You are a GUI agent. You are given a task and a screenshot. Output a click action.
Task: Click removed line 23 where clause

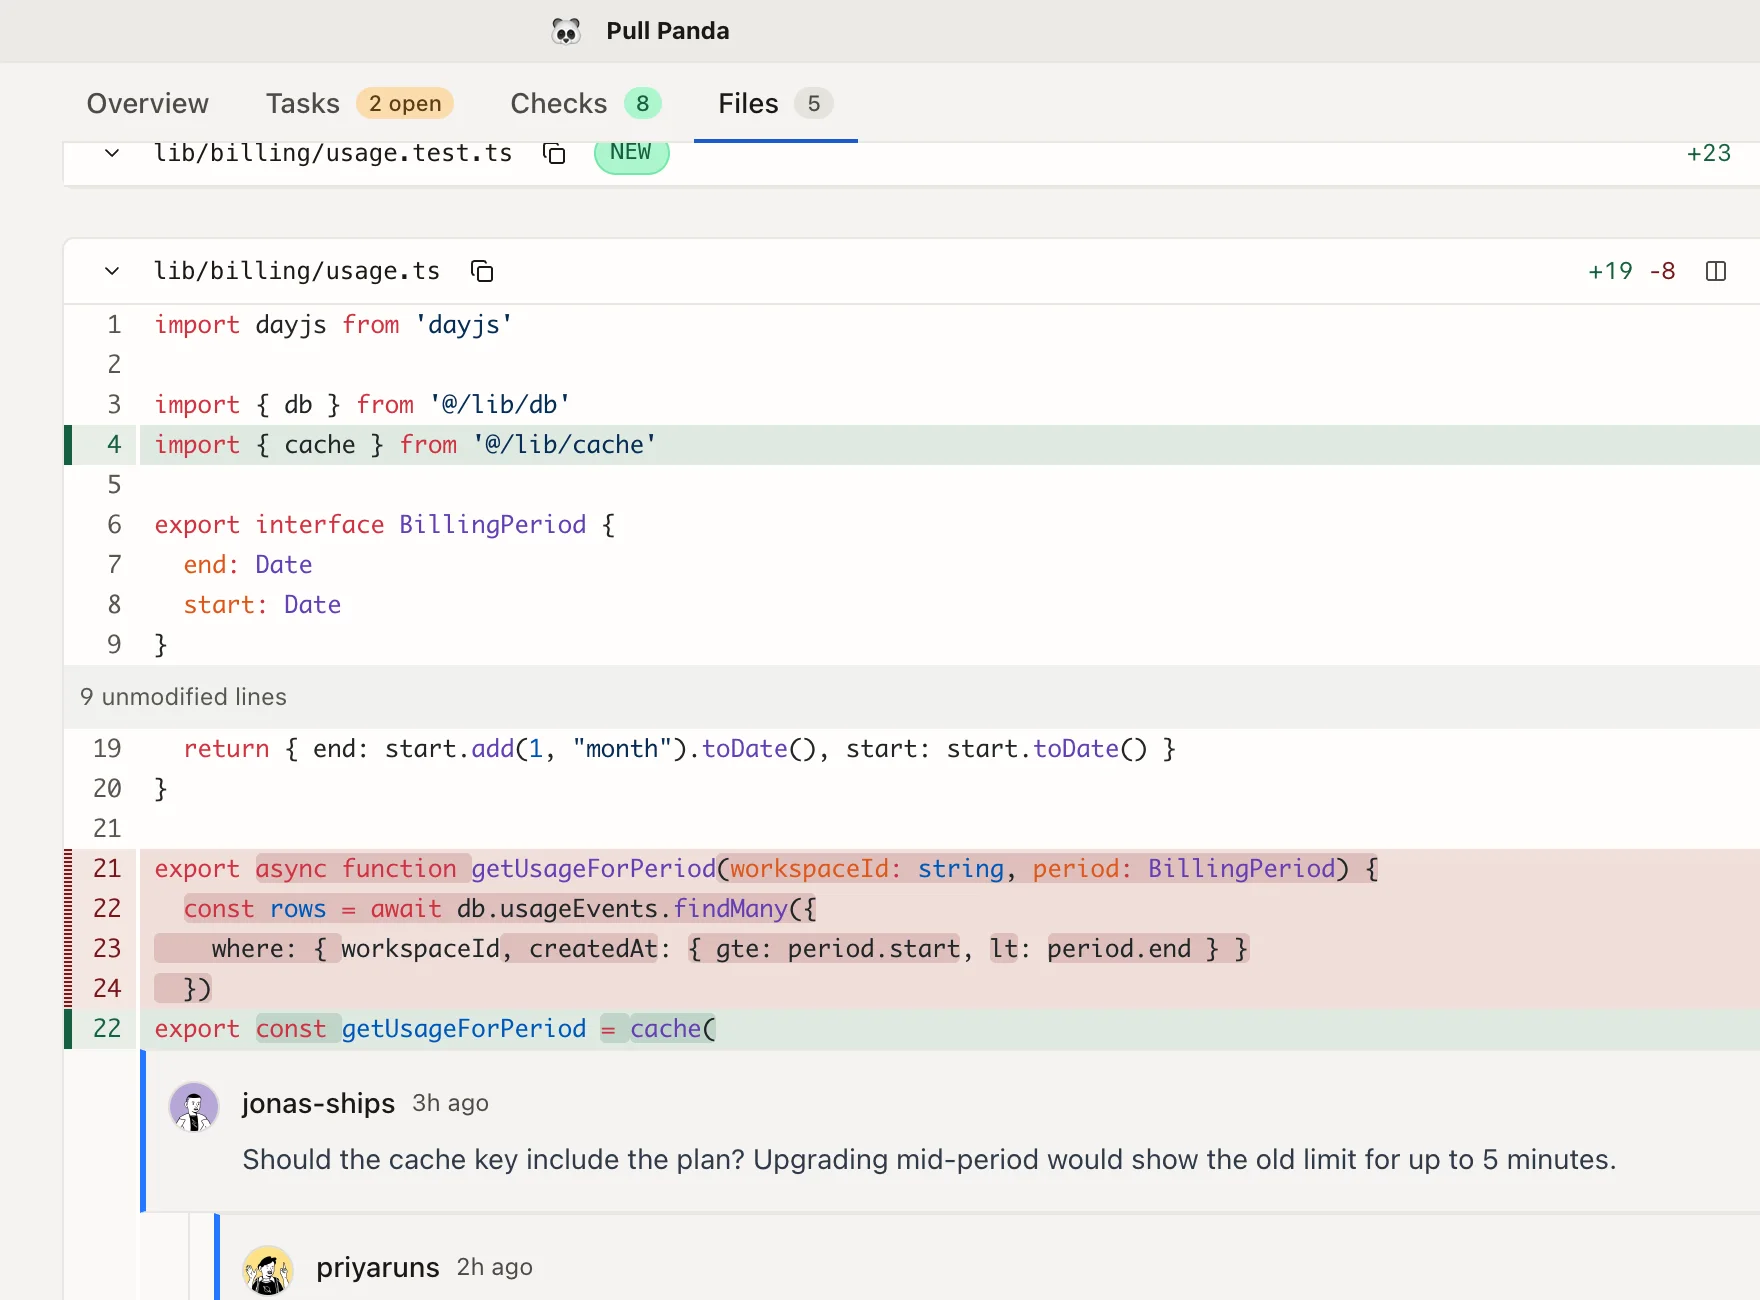[912, 949]
